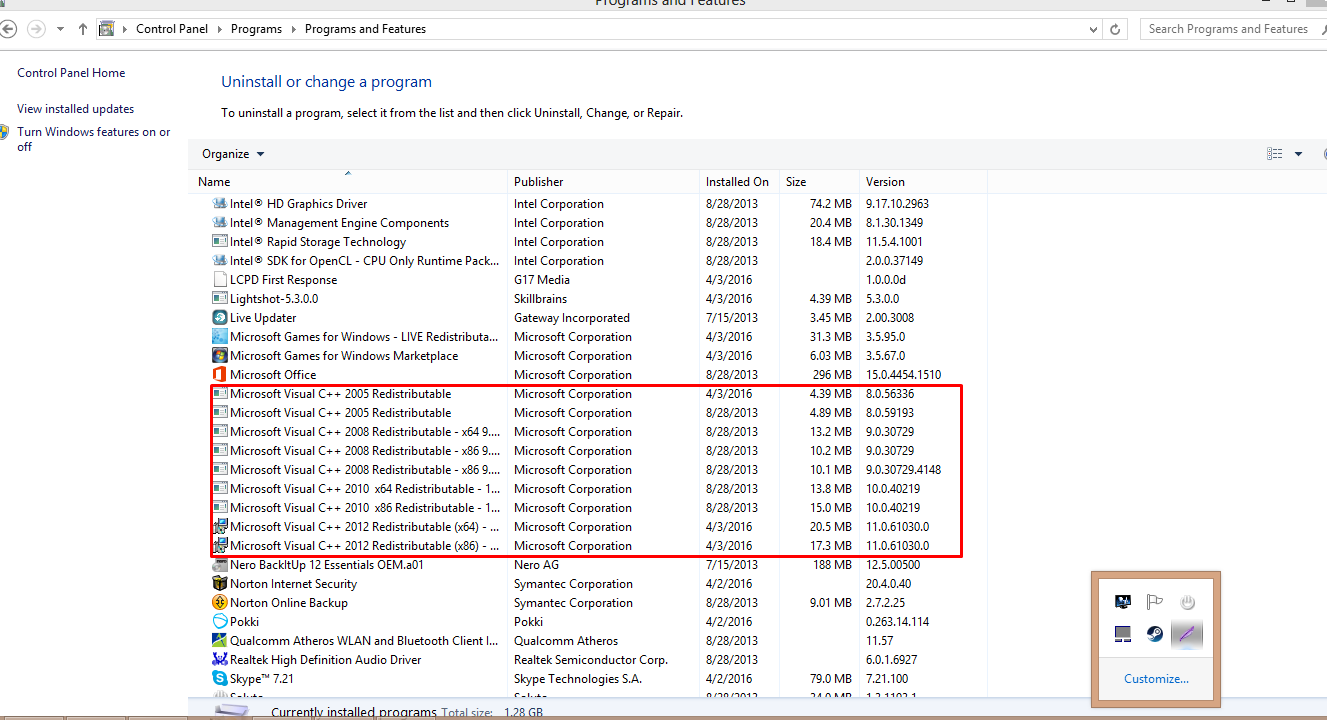
Task: Click the Back arrow navigation button
Action: 9,29
